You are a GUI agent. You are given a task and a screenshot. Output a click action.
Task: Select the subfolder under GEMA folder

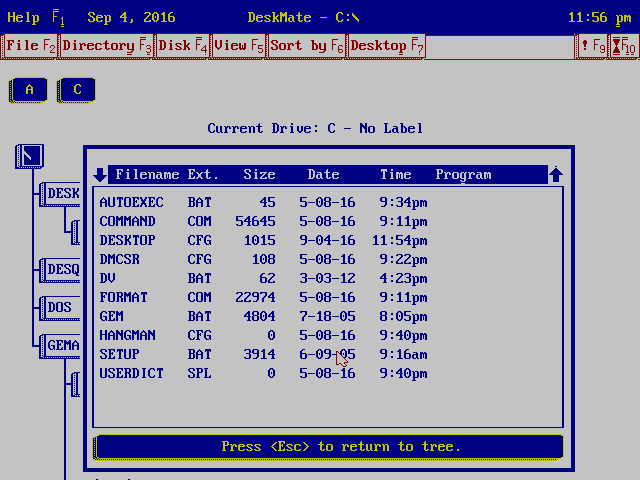76,384
